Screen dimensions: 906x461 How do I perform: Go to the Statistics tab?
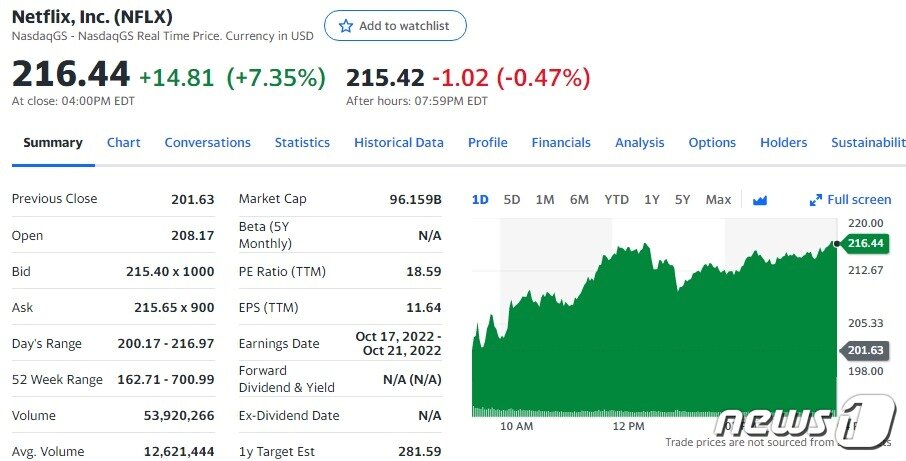tap(302, 143)
